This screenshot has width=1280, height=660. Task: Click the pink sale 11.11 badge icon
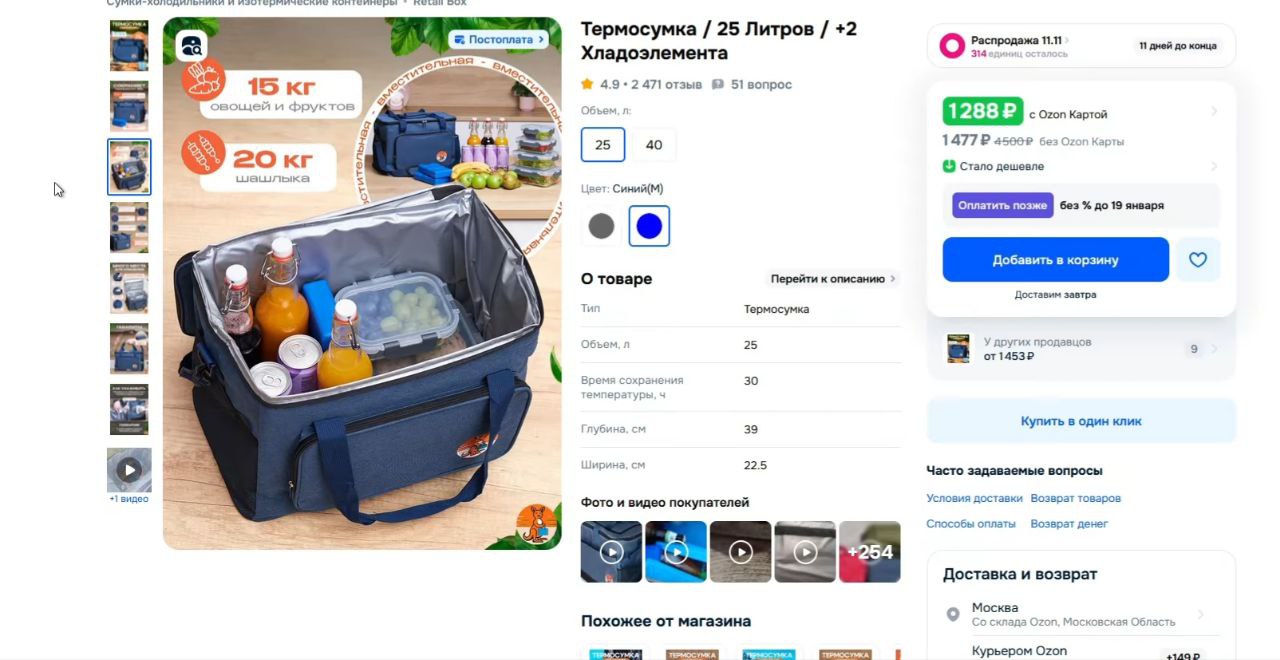point(952,46)
